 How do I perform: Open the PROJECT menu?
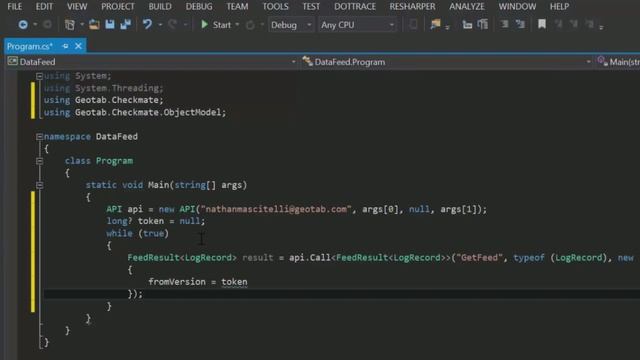pyautogui.click(x=118, y=7)
